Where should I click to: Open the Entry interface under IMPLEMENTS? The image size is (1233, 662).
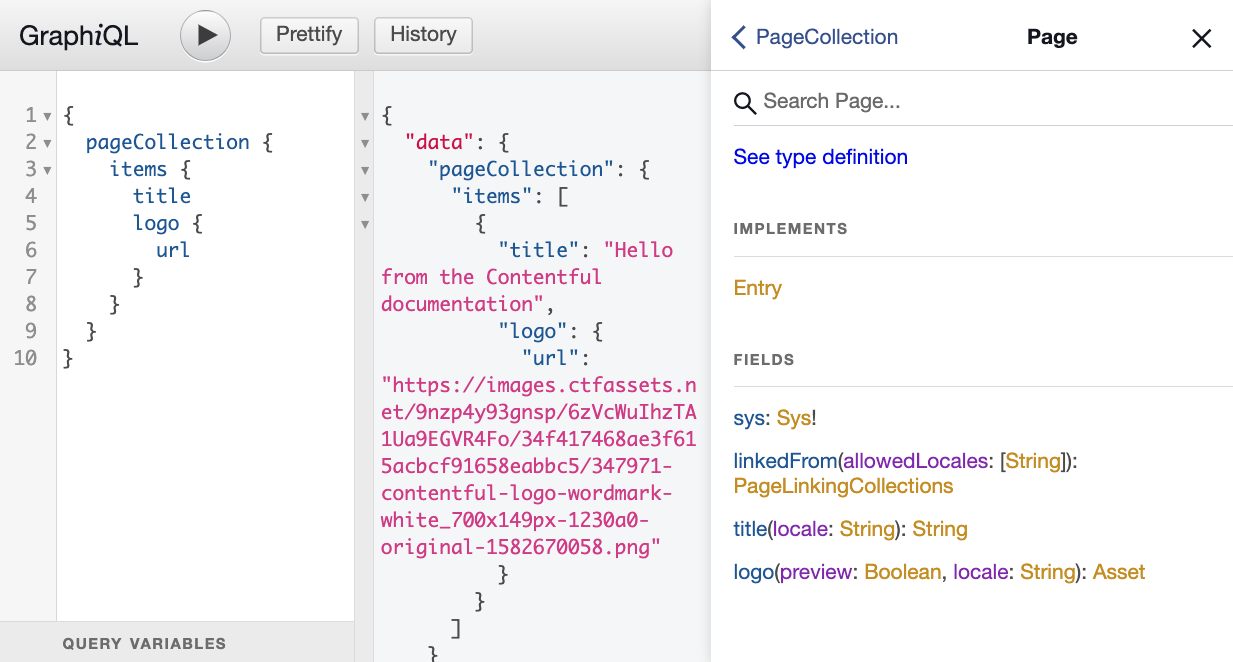(x=757, y=288)
